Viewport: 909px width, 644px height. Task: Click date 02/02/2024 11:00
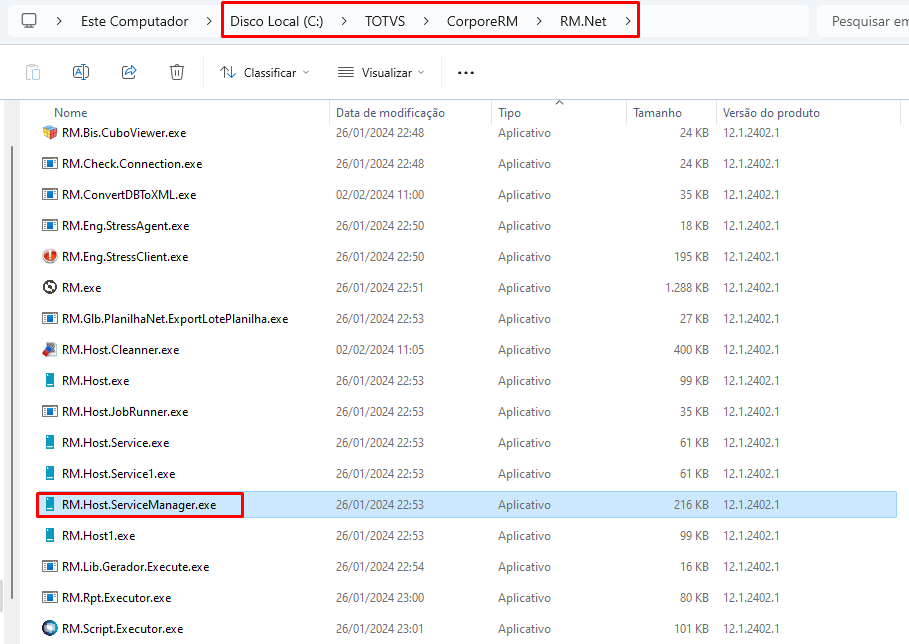[380, 195]
